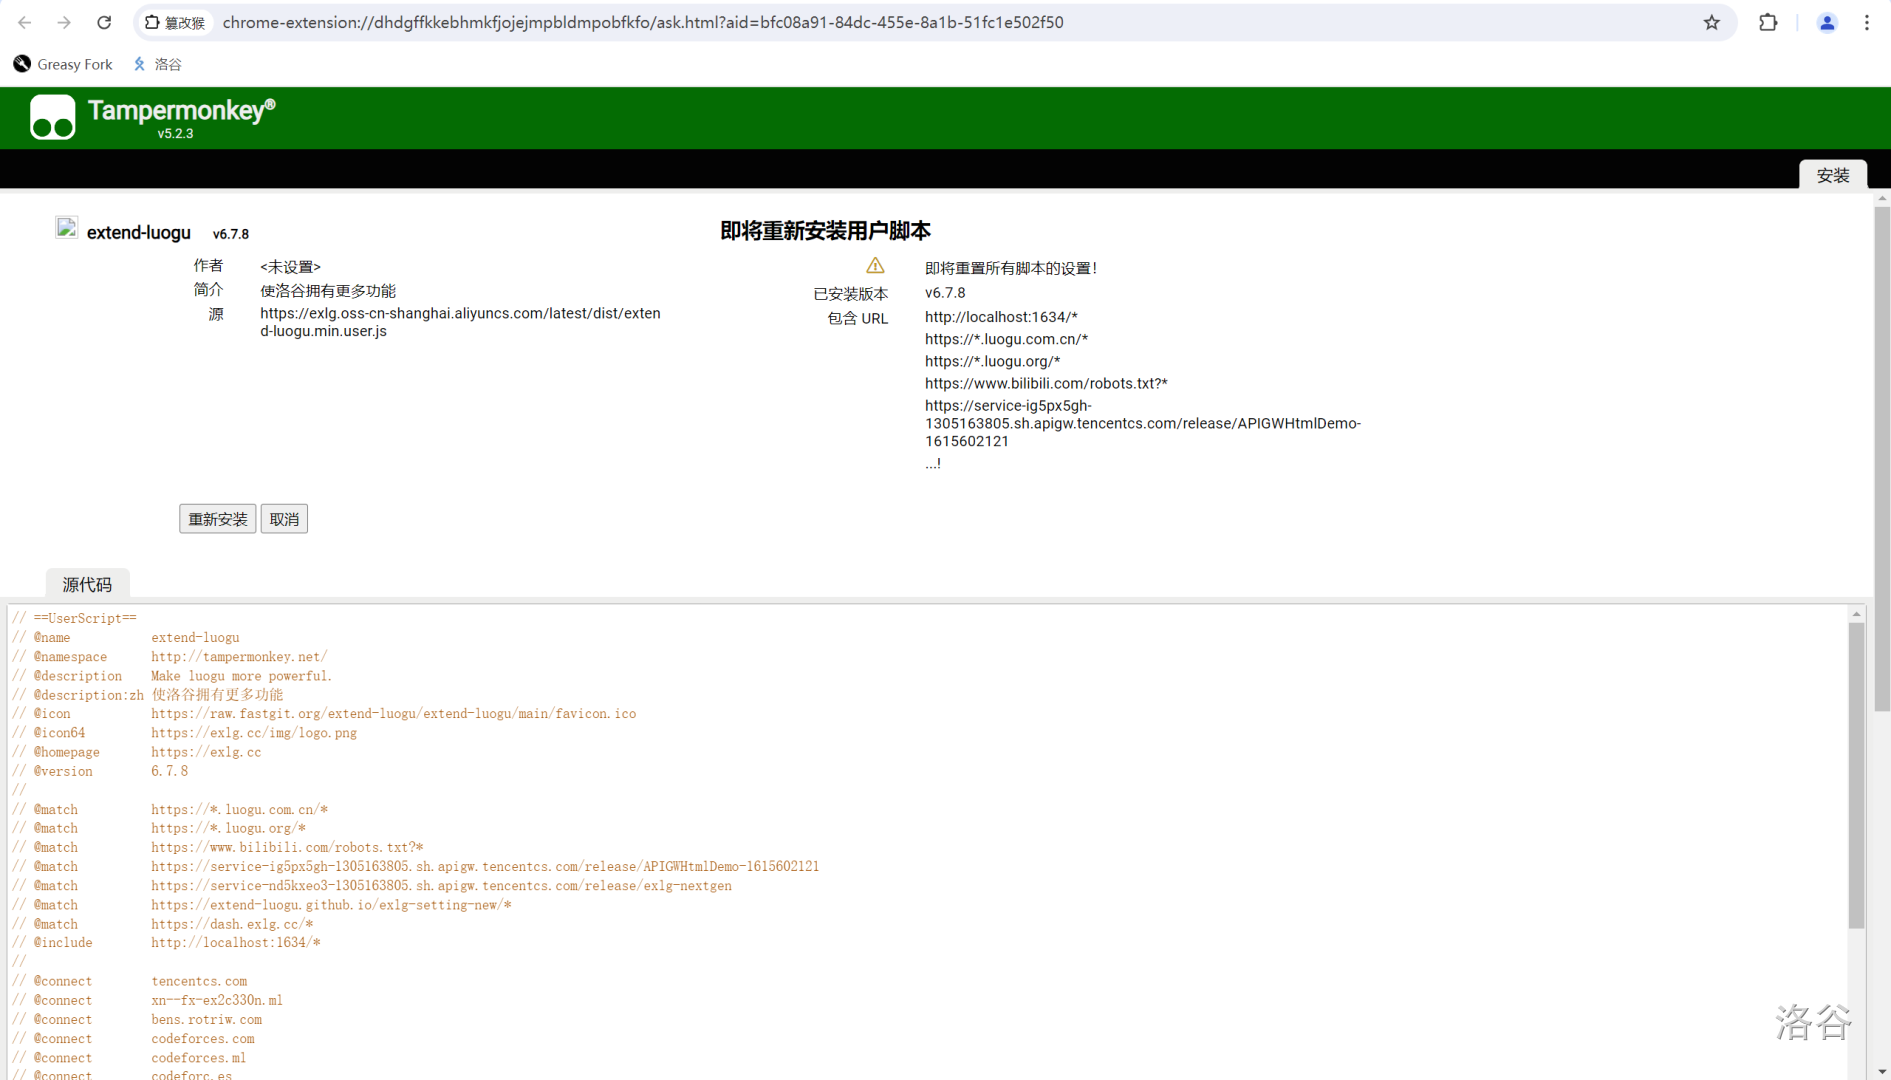Click the Tampermonkey logo icon
The height and width of the screenshot is (1080, 1891).
53,117
